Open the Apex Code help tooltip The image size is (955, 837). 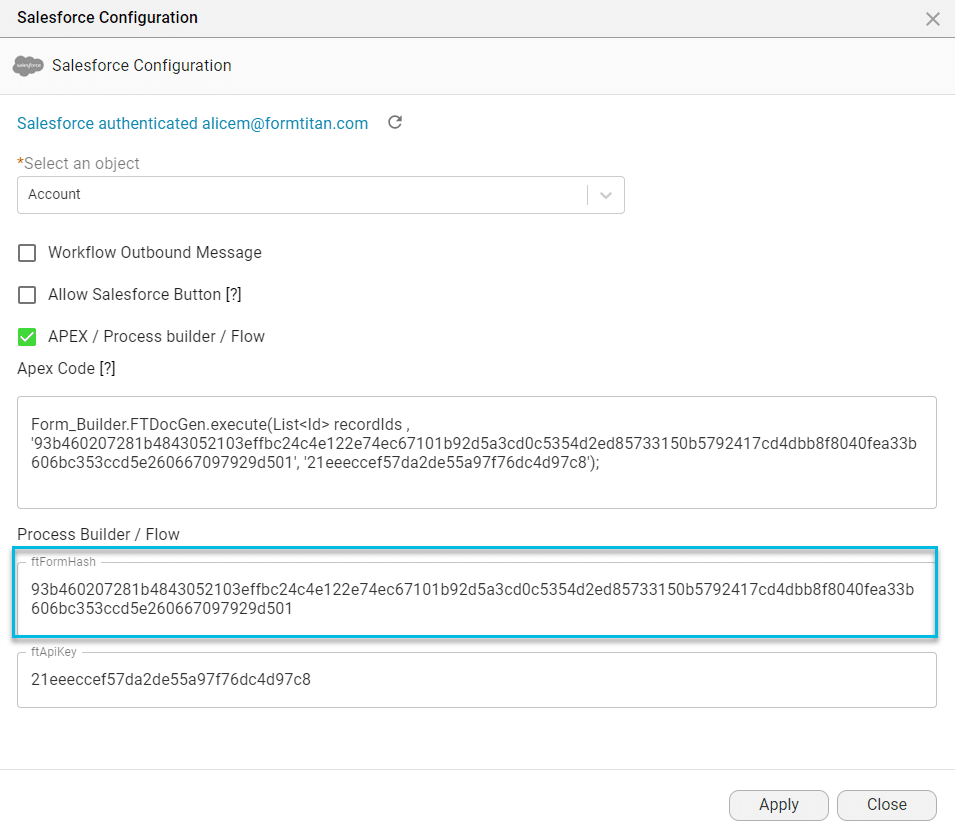(106, 368)
